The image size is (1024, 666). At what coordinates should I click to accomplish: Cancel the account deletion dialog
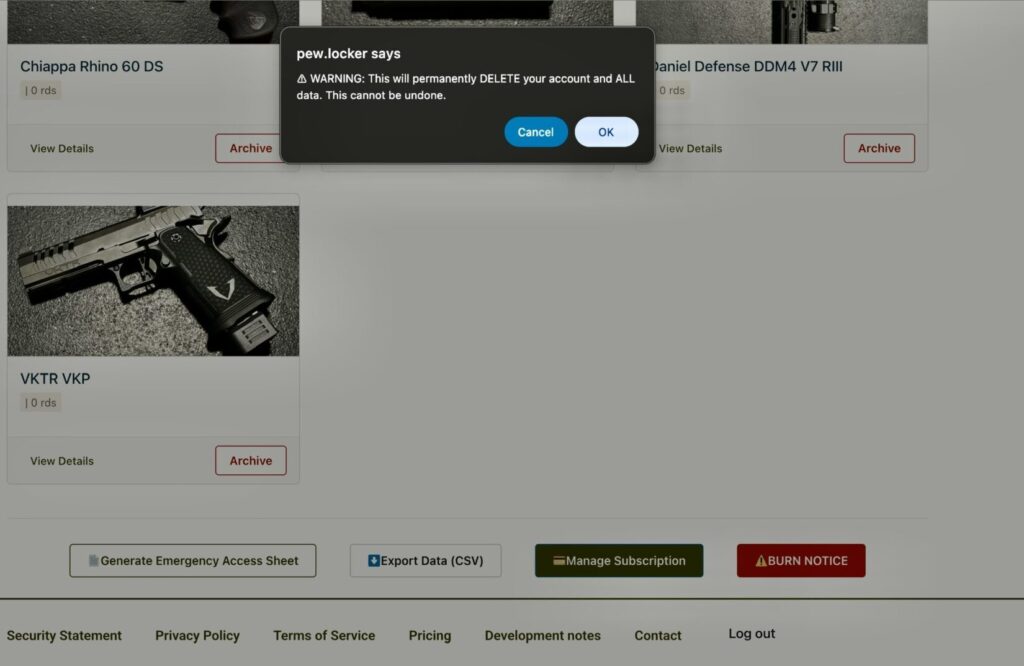pyautogui.click(x=536, y=132)
